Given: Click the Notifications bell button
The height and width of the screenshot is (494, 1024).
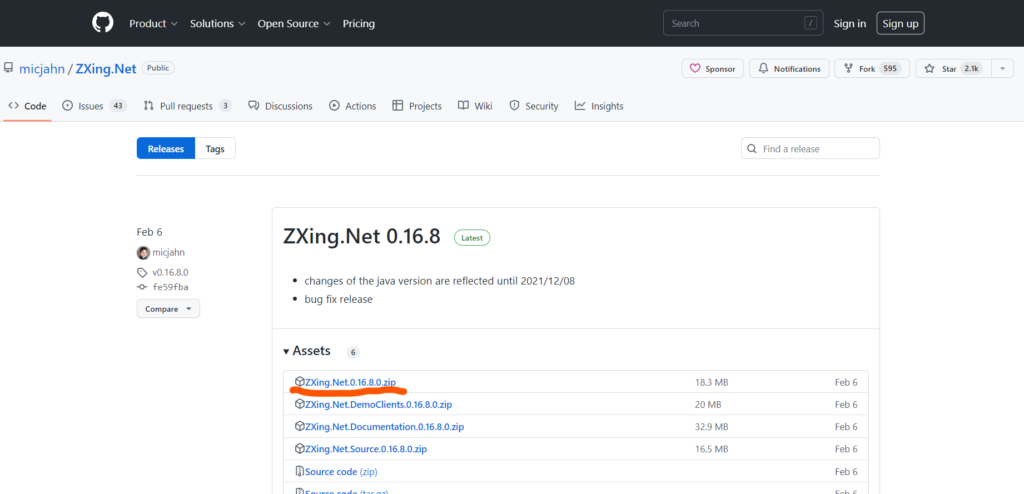Looking at the screenshot, I should point(790,69).
